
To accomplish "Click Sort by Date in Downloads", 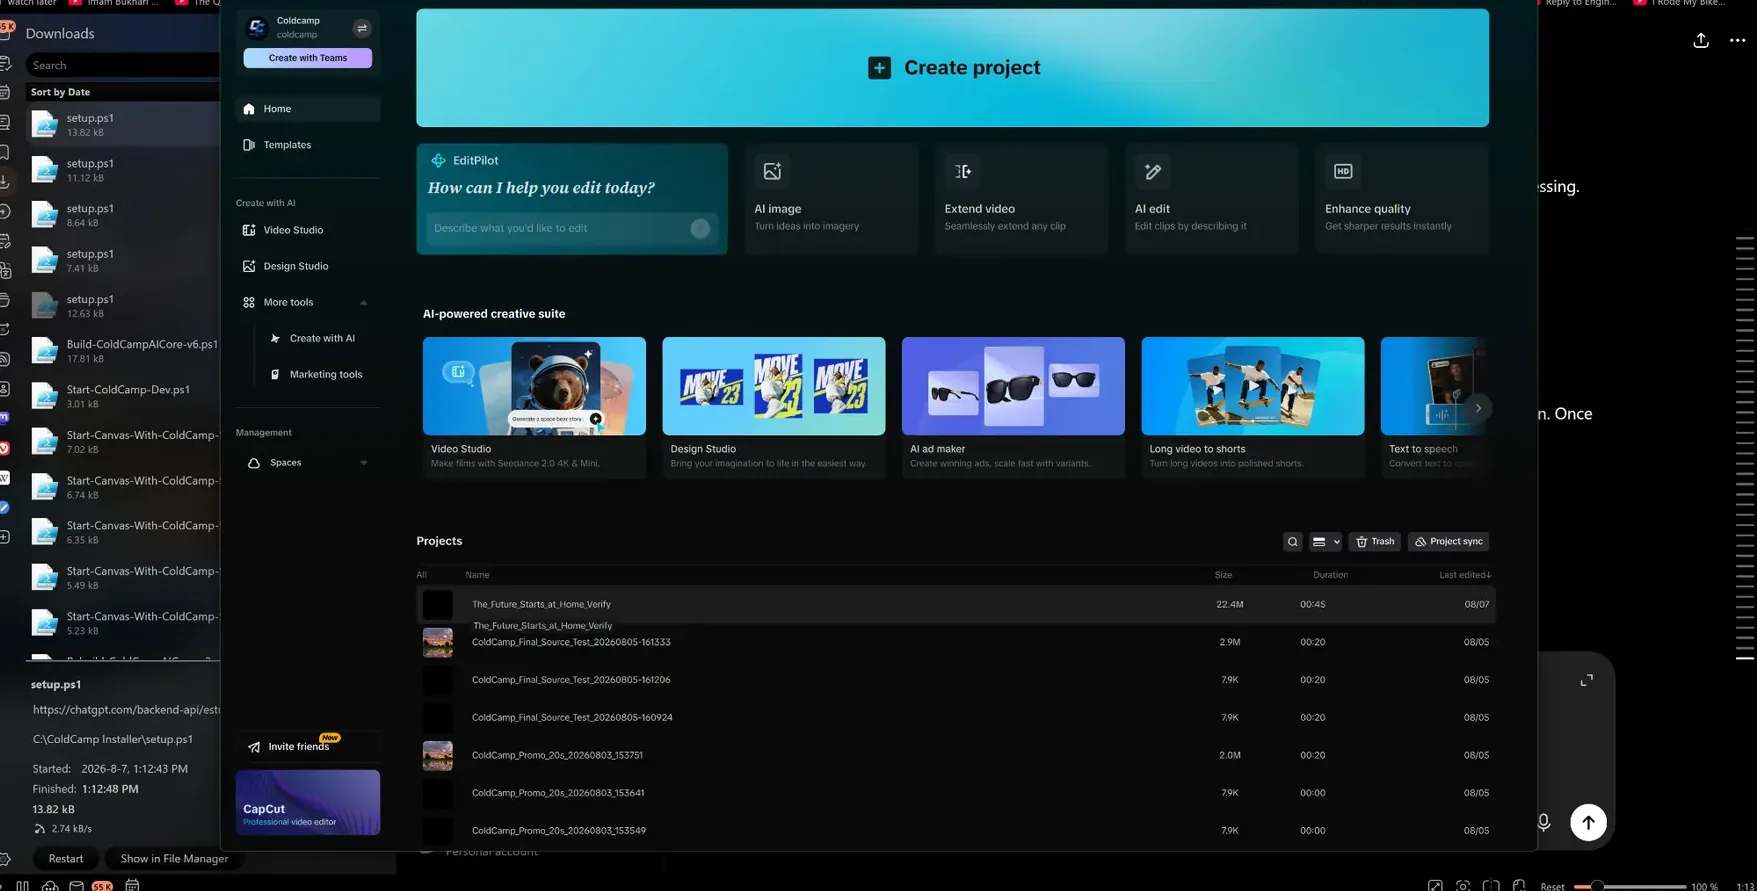I will click(x=60, y=92).
